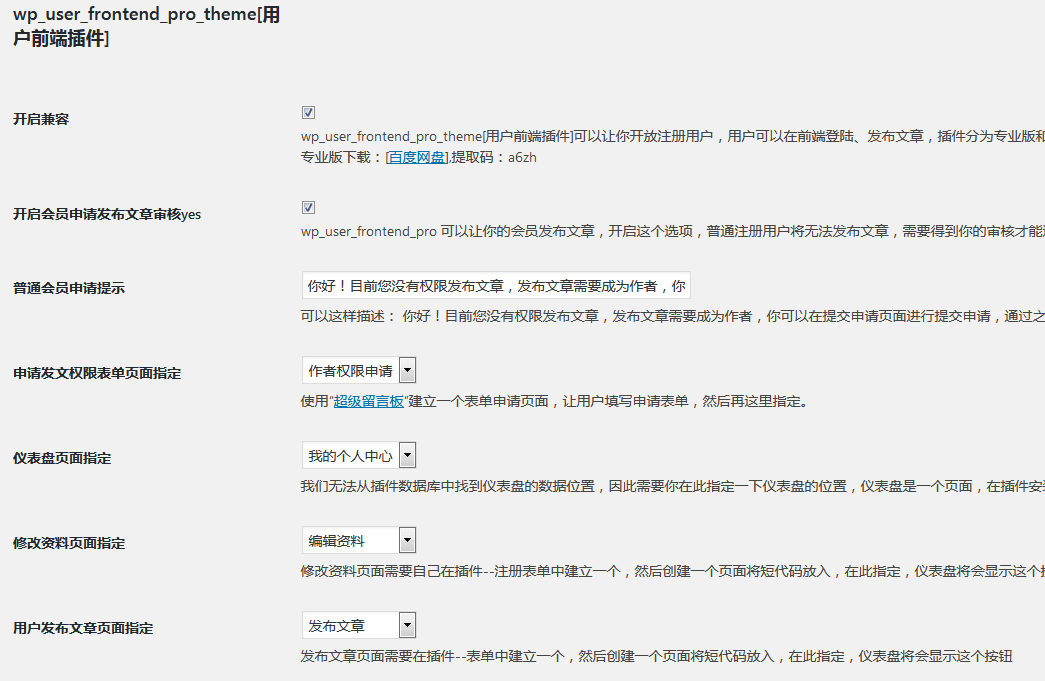Image resolution: width=1045 pixels, height=681 pixels.
Task: Uncheck the compatibility option checkbox
Action: [308, 112]
